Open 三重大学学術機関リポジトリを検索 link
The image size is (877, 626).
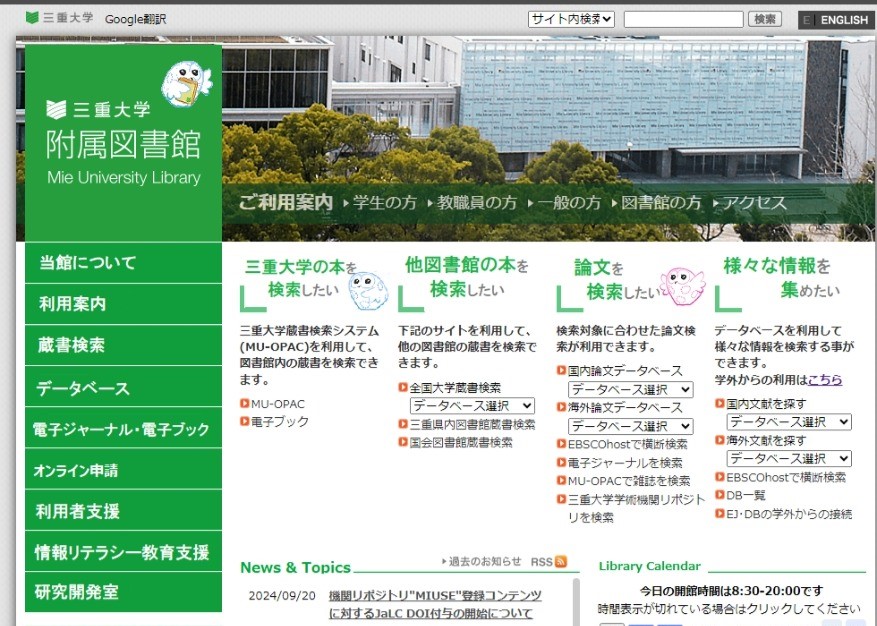[636, 509]
